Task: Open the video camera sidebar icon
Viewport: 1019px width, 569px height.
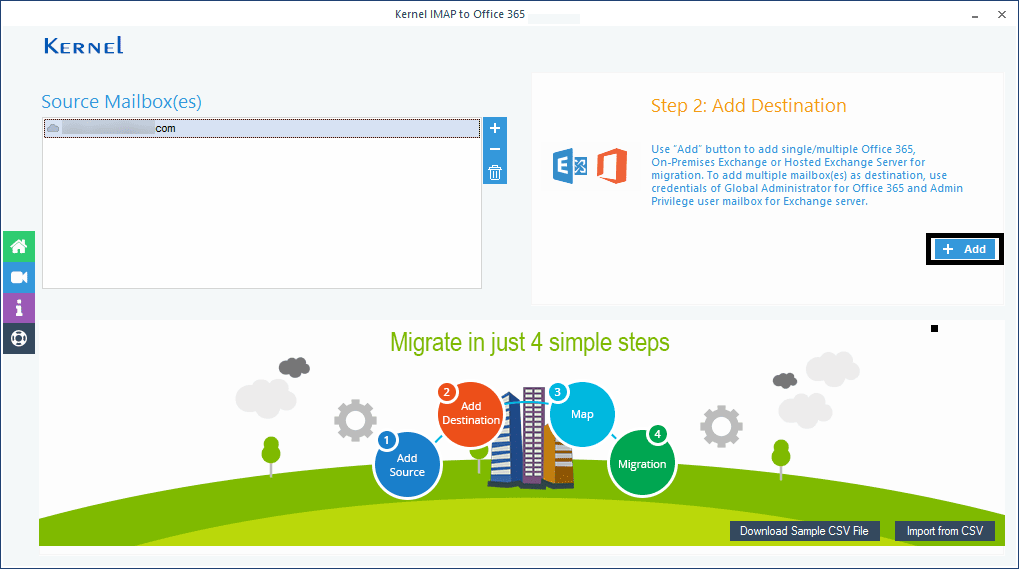Action: [19, 277]
